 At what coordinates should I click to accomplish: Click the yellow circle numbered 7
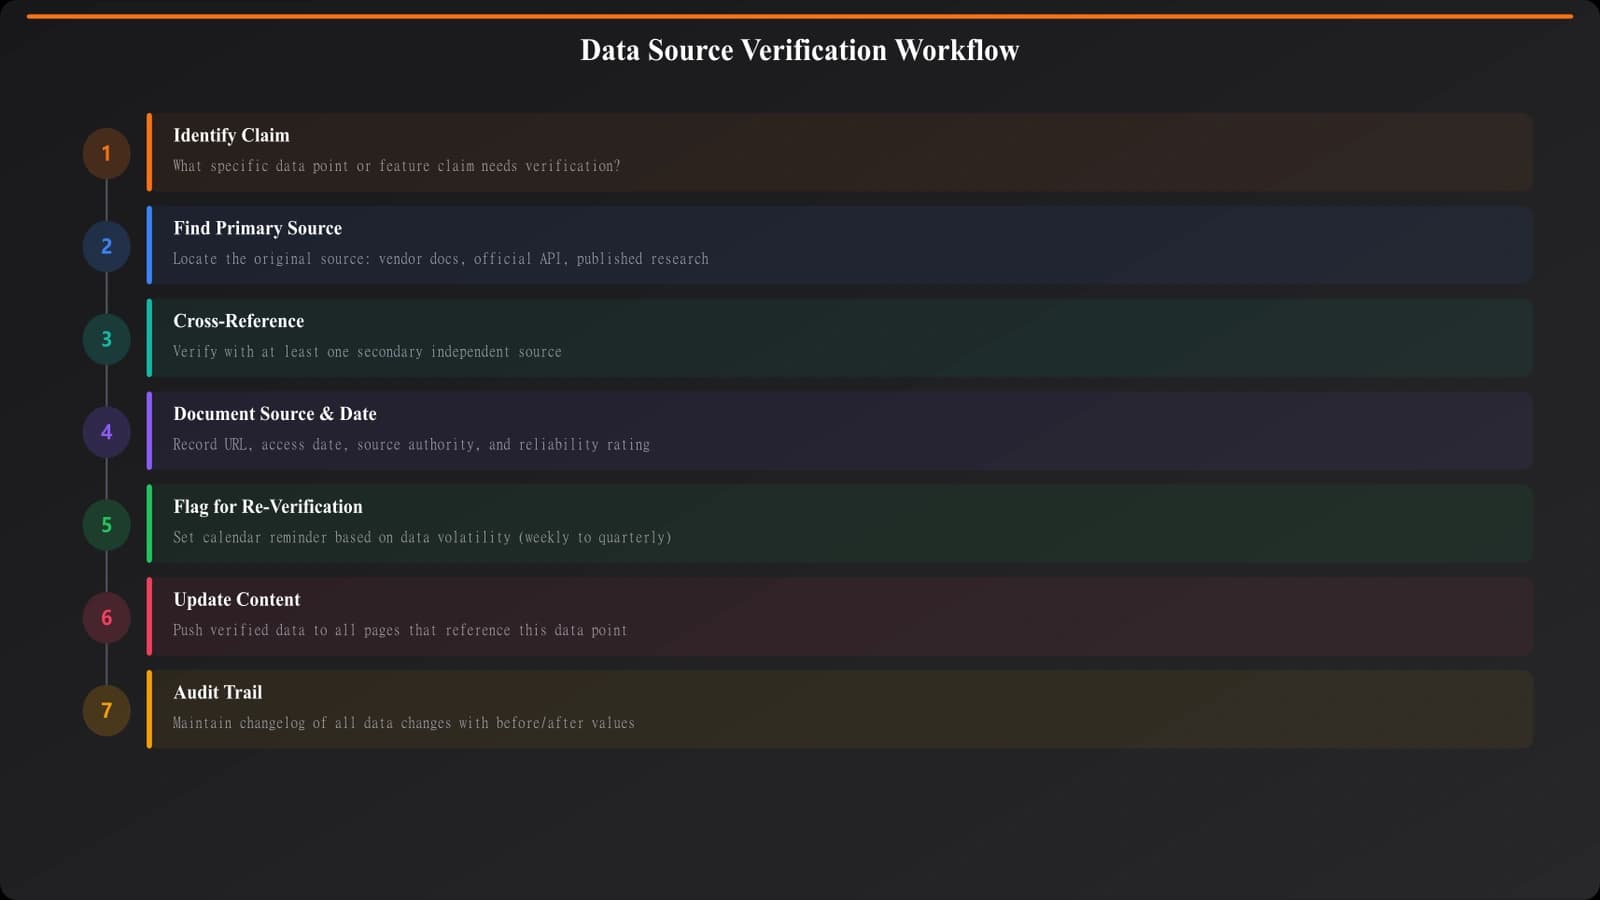pyautogui.click(x=105, y=710)
